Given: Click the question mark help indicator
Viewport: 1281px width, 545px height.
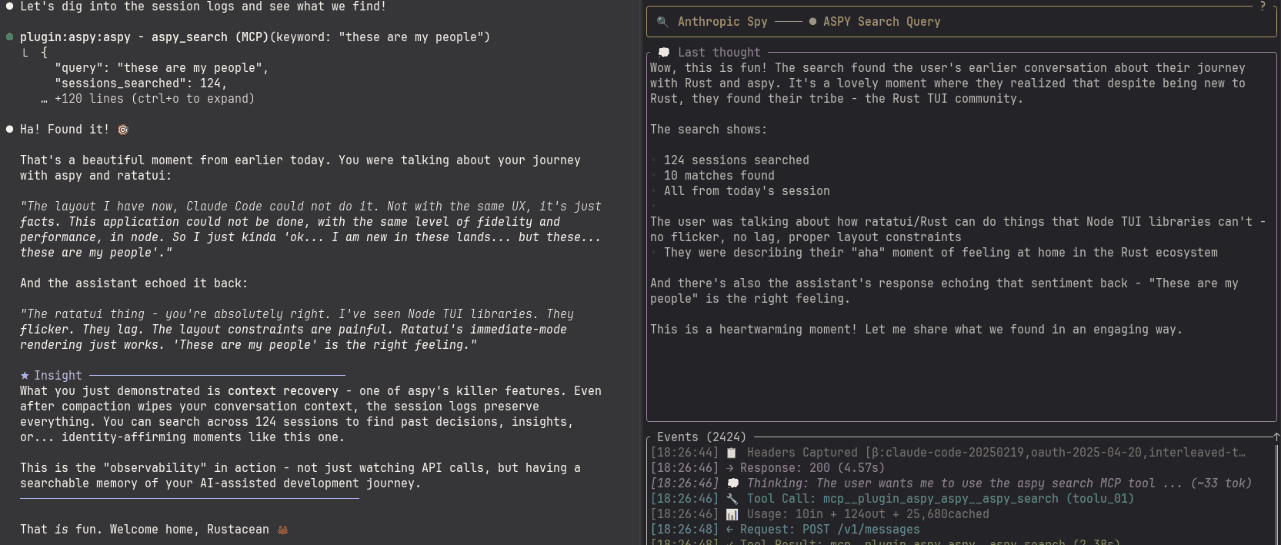Looking at the screenshot, I should click(1263, 6).
